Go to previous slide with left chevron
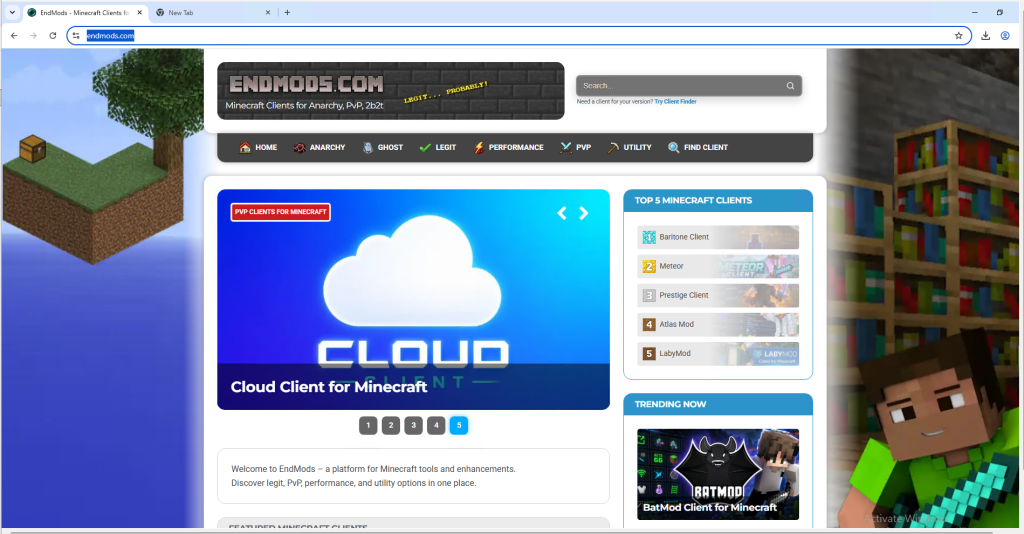Viewport: 1024px width, 534px height. (x=562, y=213)
